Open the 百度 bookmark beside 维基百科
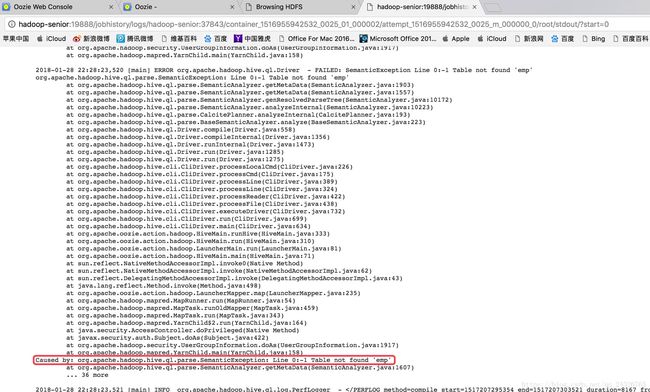 pos(216,39)
